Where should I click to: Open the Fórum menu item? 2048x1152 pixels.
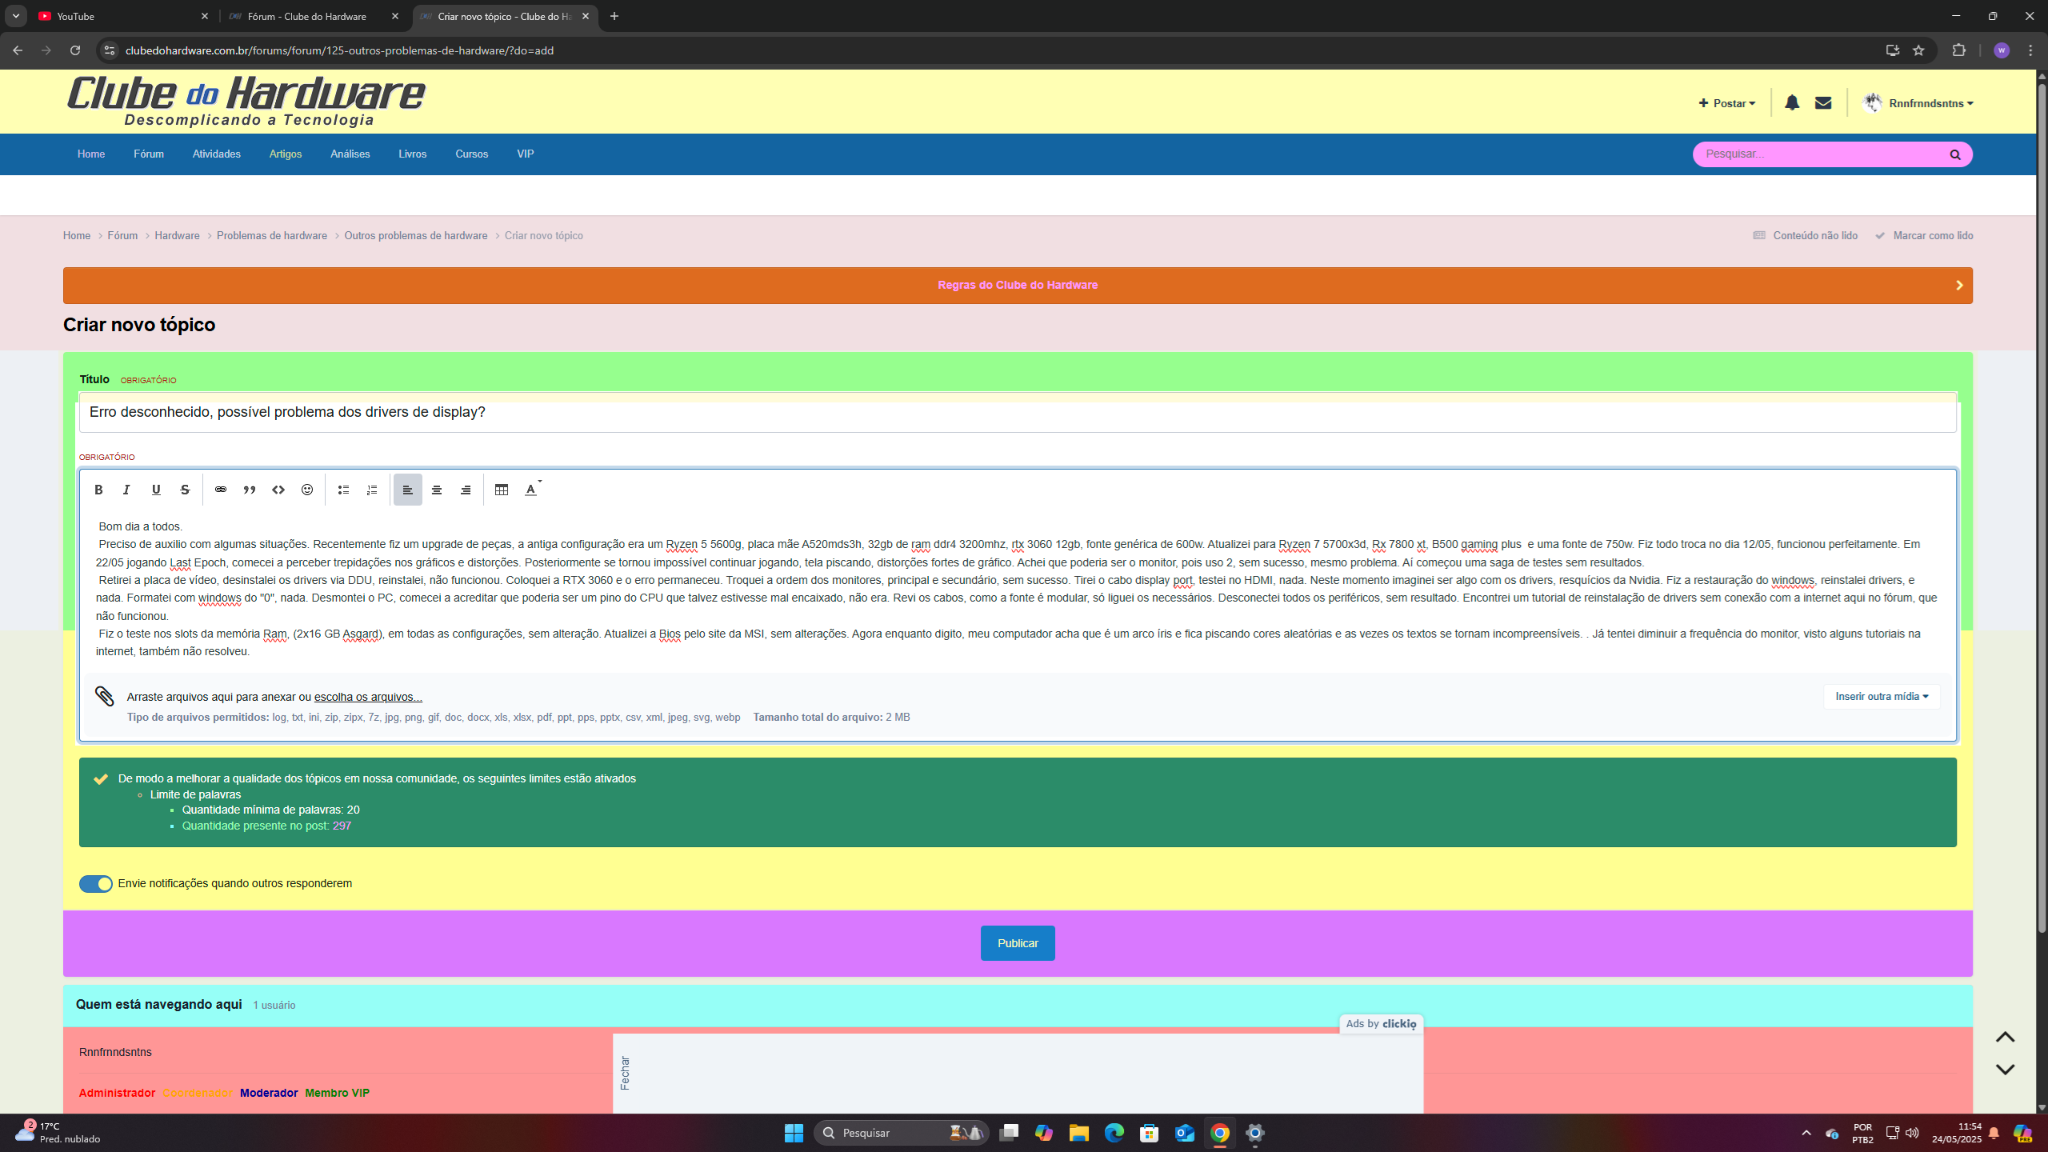(x=148, y=154)
